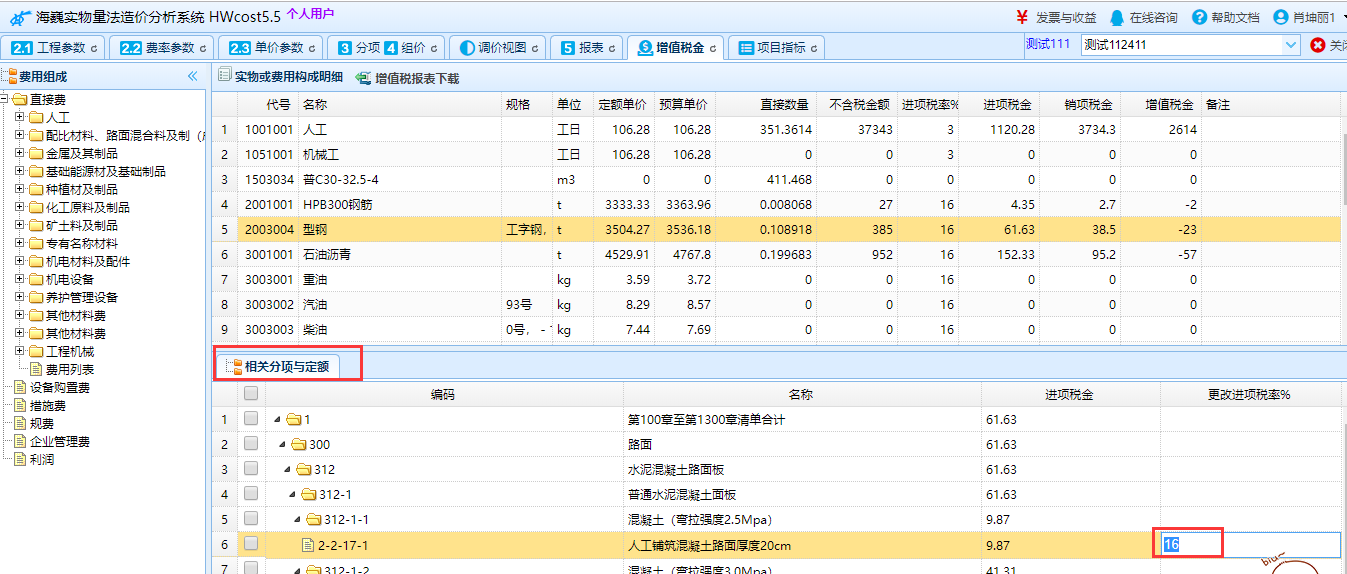Click the 帮助文档 question mark icon
The width and height of the screenshot is (1347, 574).
click(1200, 17)
